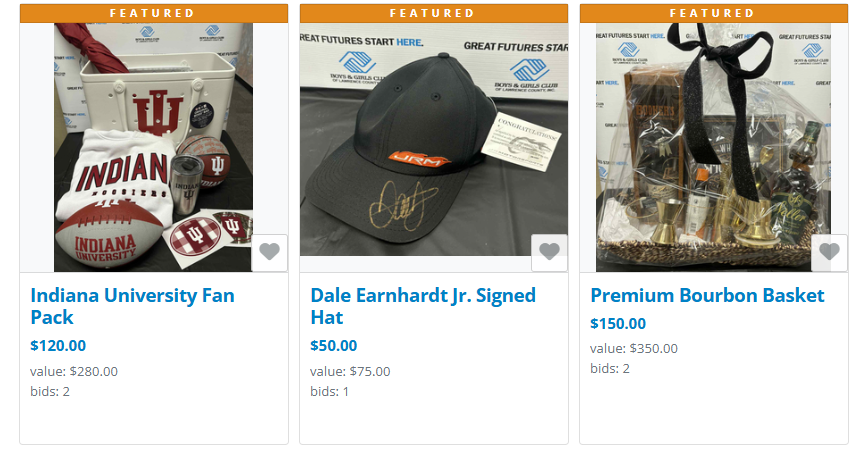Select the $50.00 current bid price
Screen dimensions: 859x464
[x=334, y=346]
